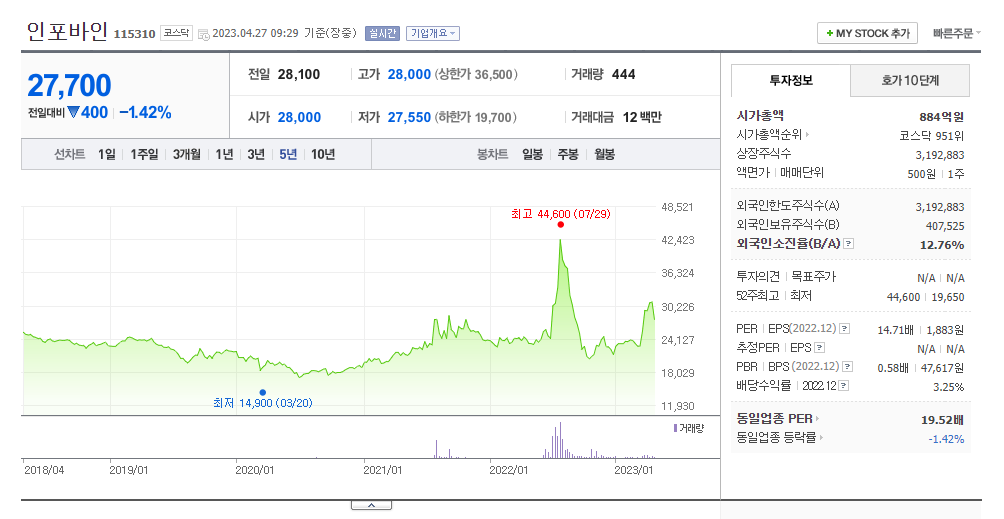
Task: Open the help icon beside PER EPS(2022.12)
Action: (845, 329)
